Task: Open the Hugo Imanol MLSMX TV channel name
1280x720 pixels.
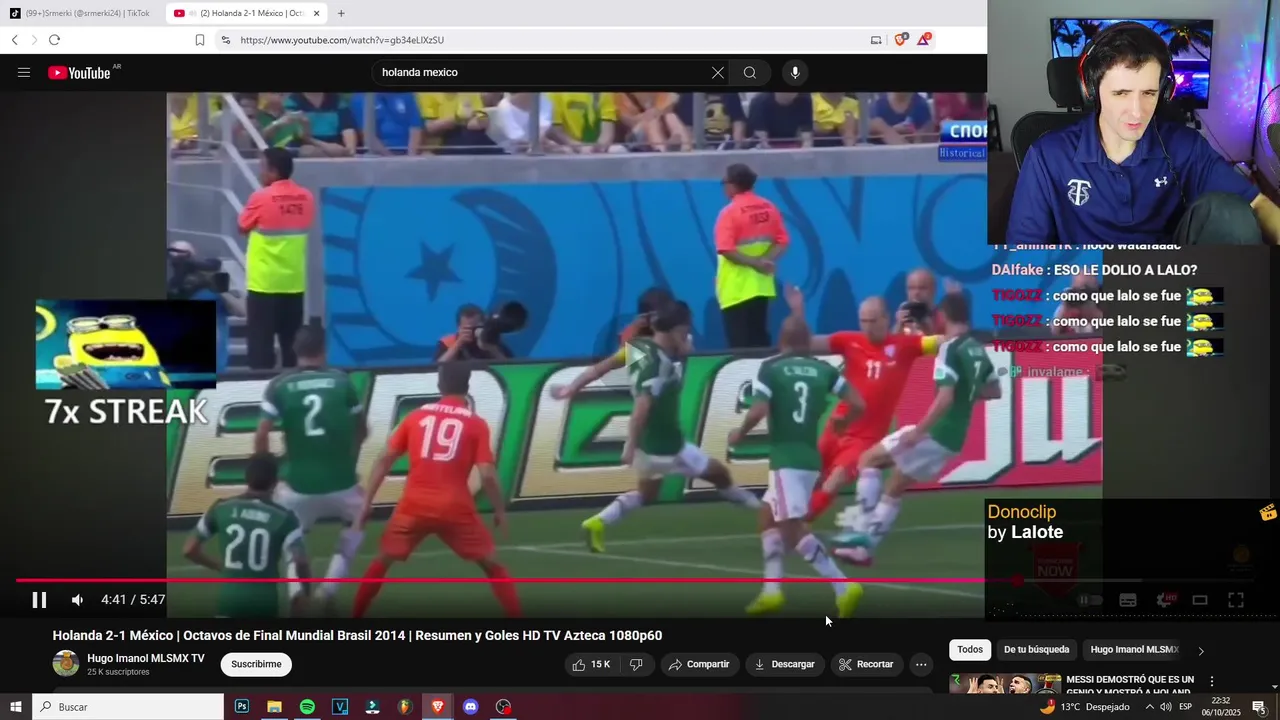Action: tap(146, 658)
